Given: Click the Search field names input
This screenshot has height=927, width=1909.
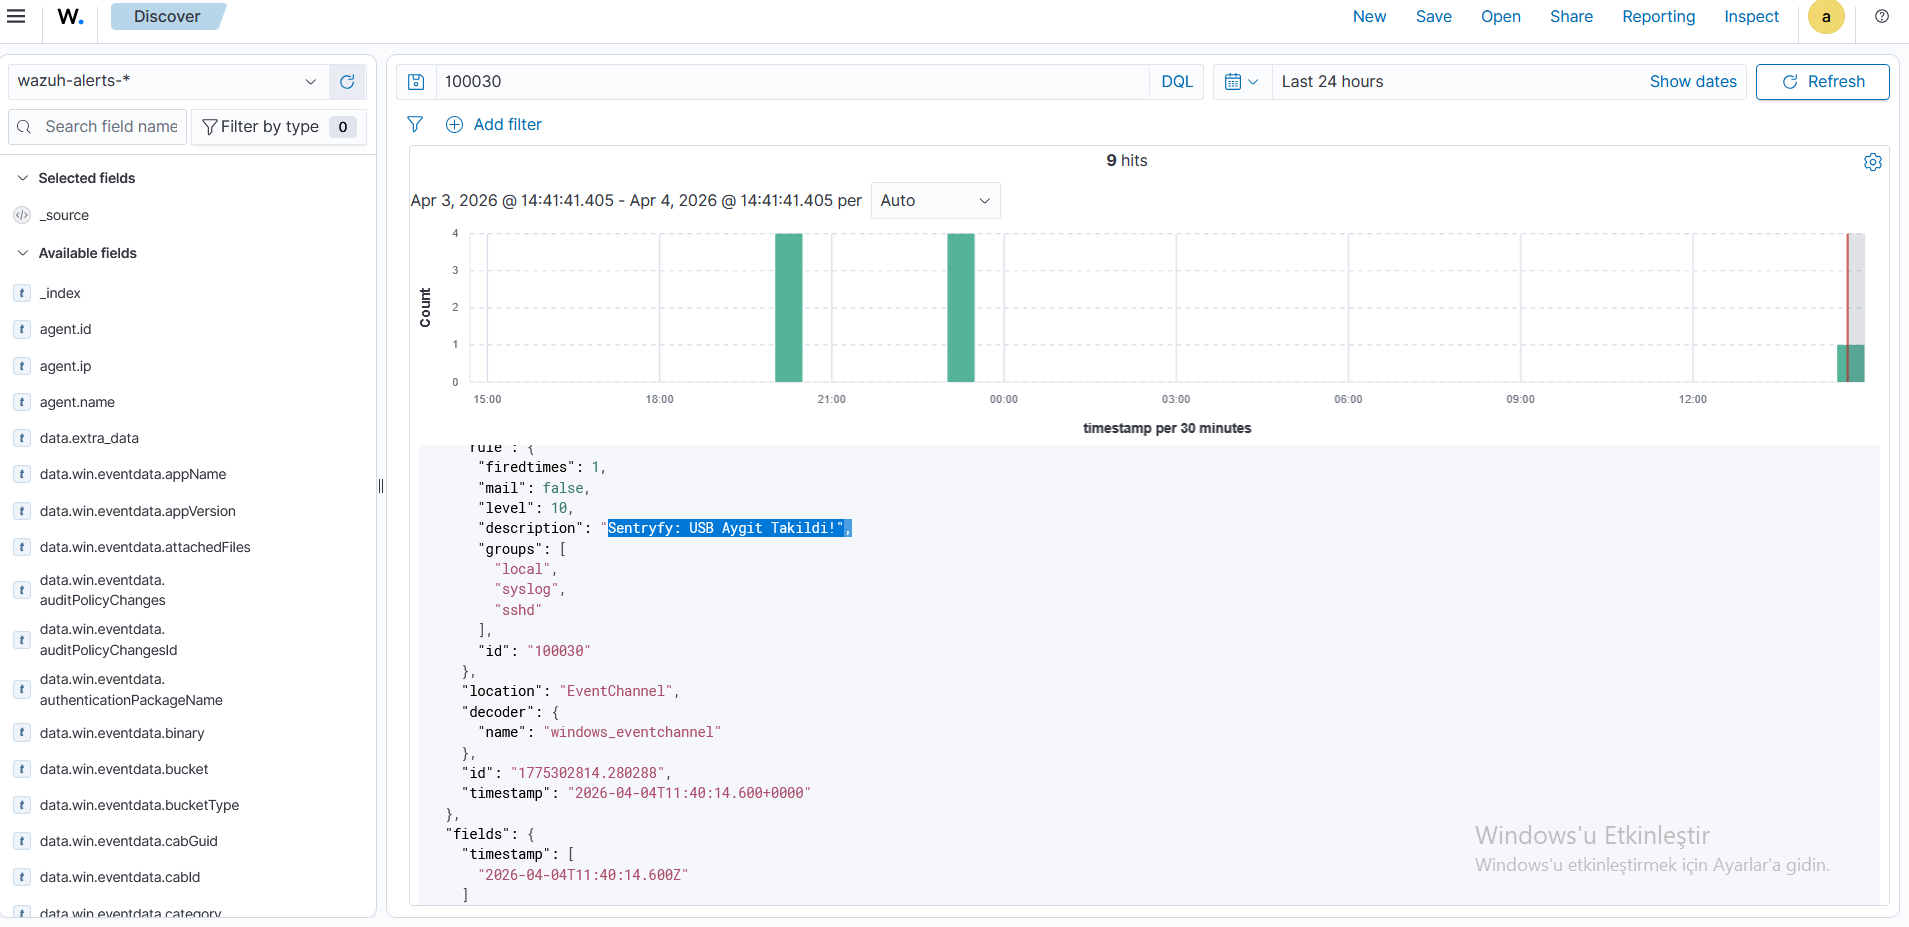Looking at the screenshot, I should [x=110, y=127].
